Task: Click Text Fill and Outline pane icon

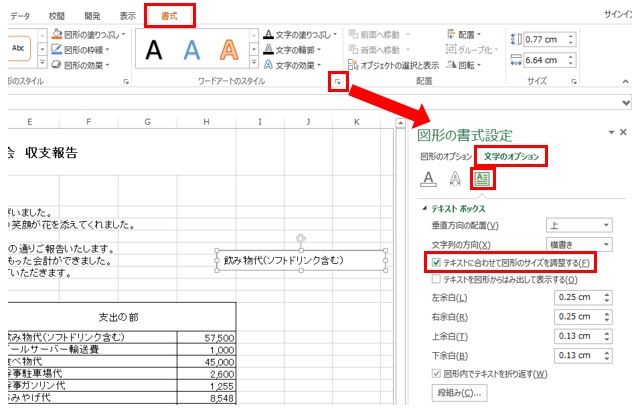Action: click(428, 179)
